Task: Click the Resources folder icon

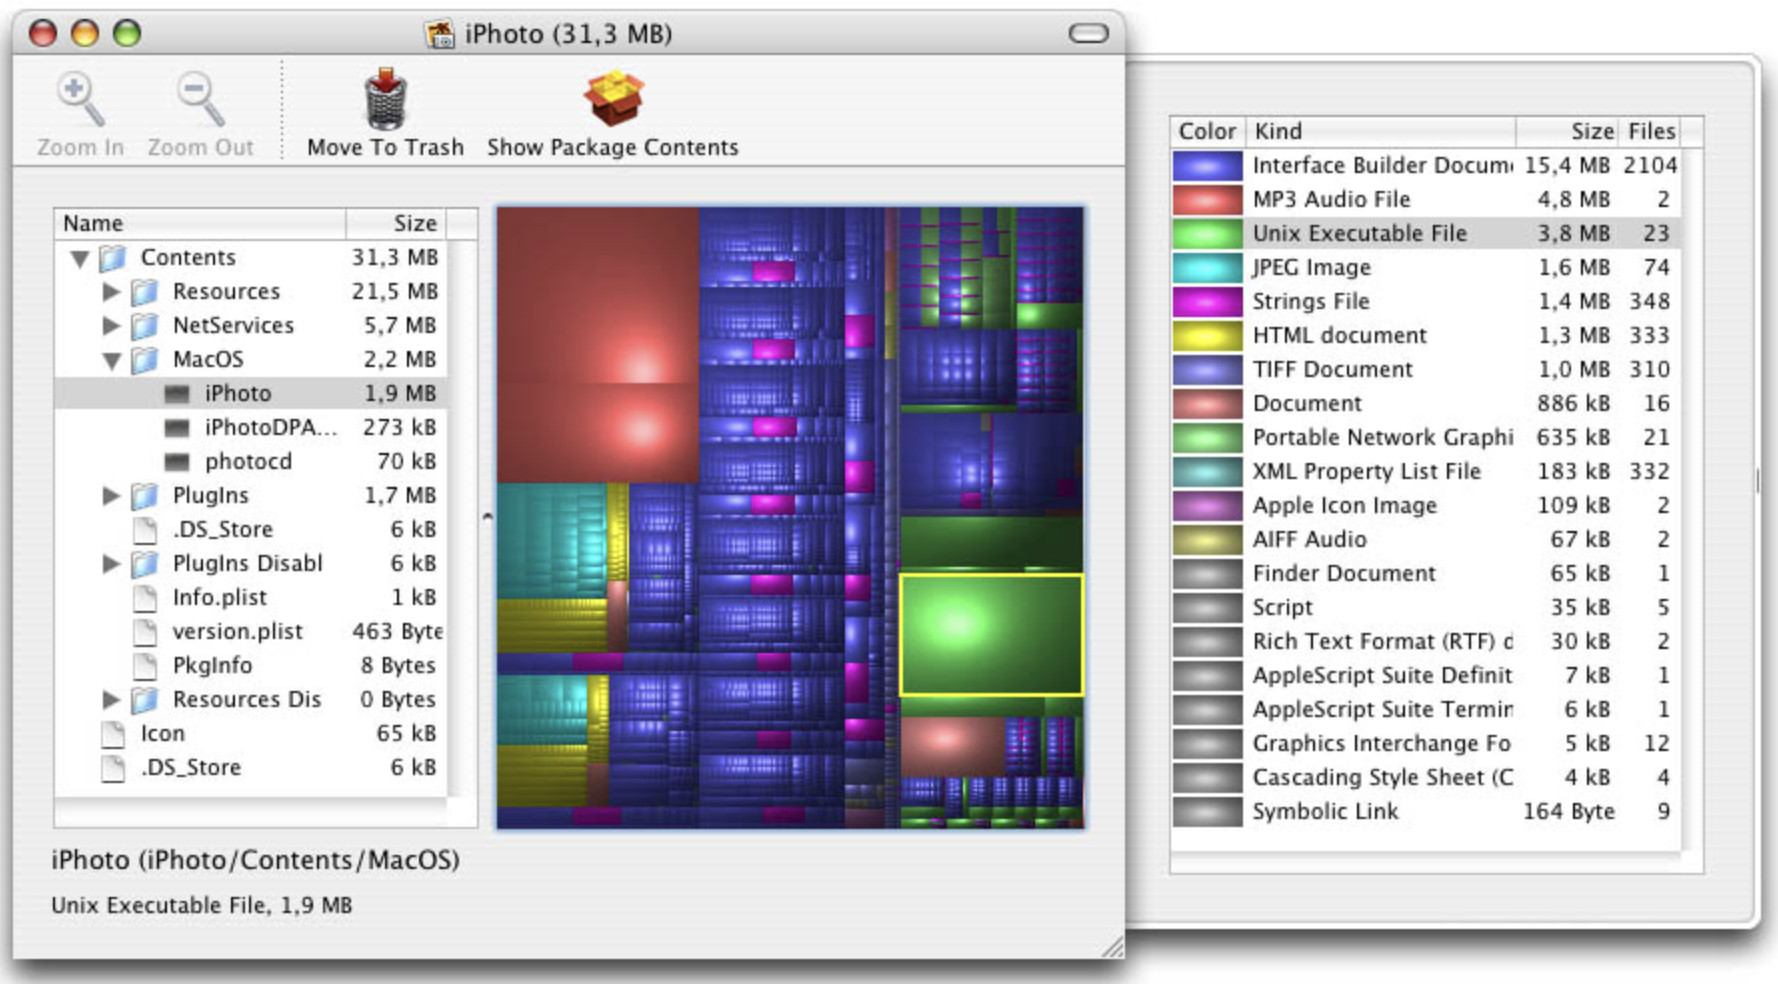Action: [x=145, y=291]
